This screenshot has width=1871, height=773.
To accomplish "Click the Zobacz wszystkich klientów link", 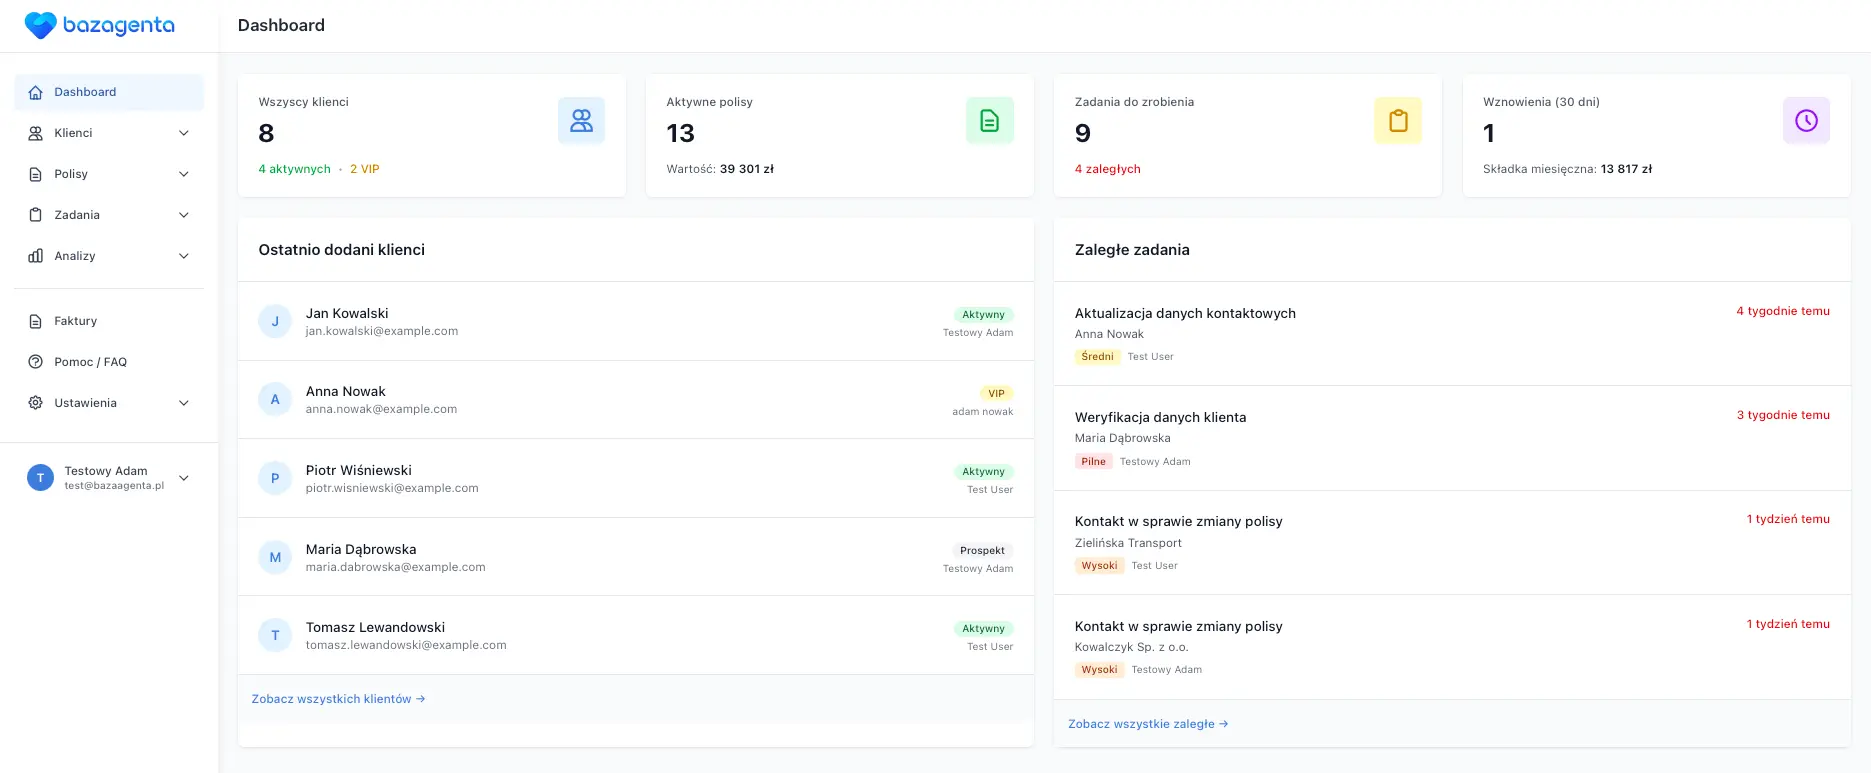I will [338, 699].
